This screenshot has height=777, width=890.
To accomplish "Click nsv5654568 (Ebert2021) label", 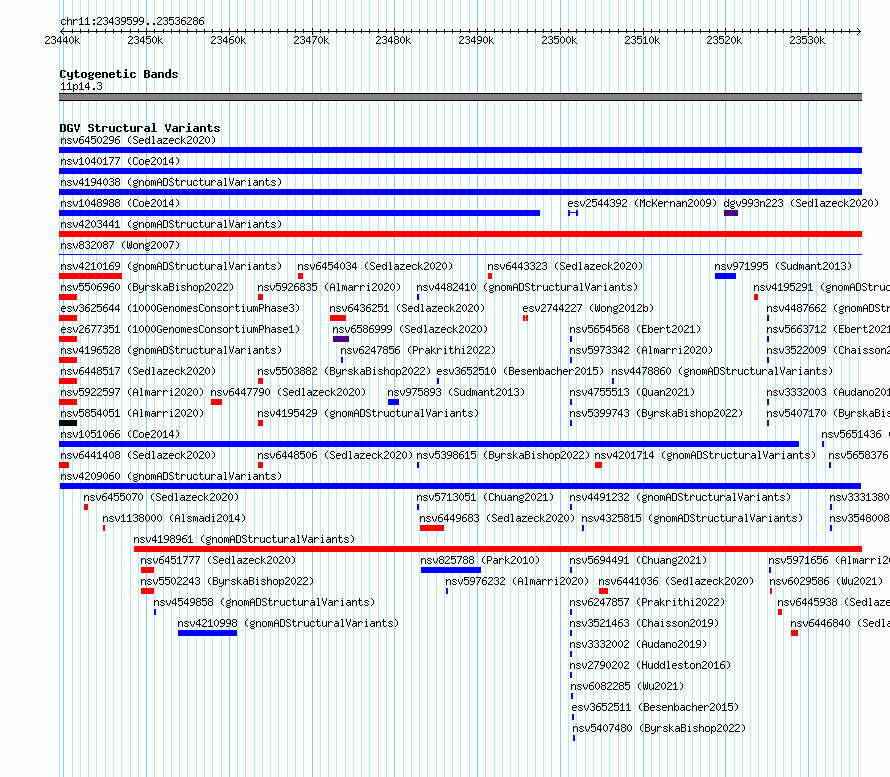I will (x=635, y=329).
